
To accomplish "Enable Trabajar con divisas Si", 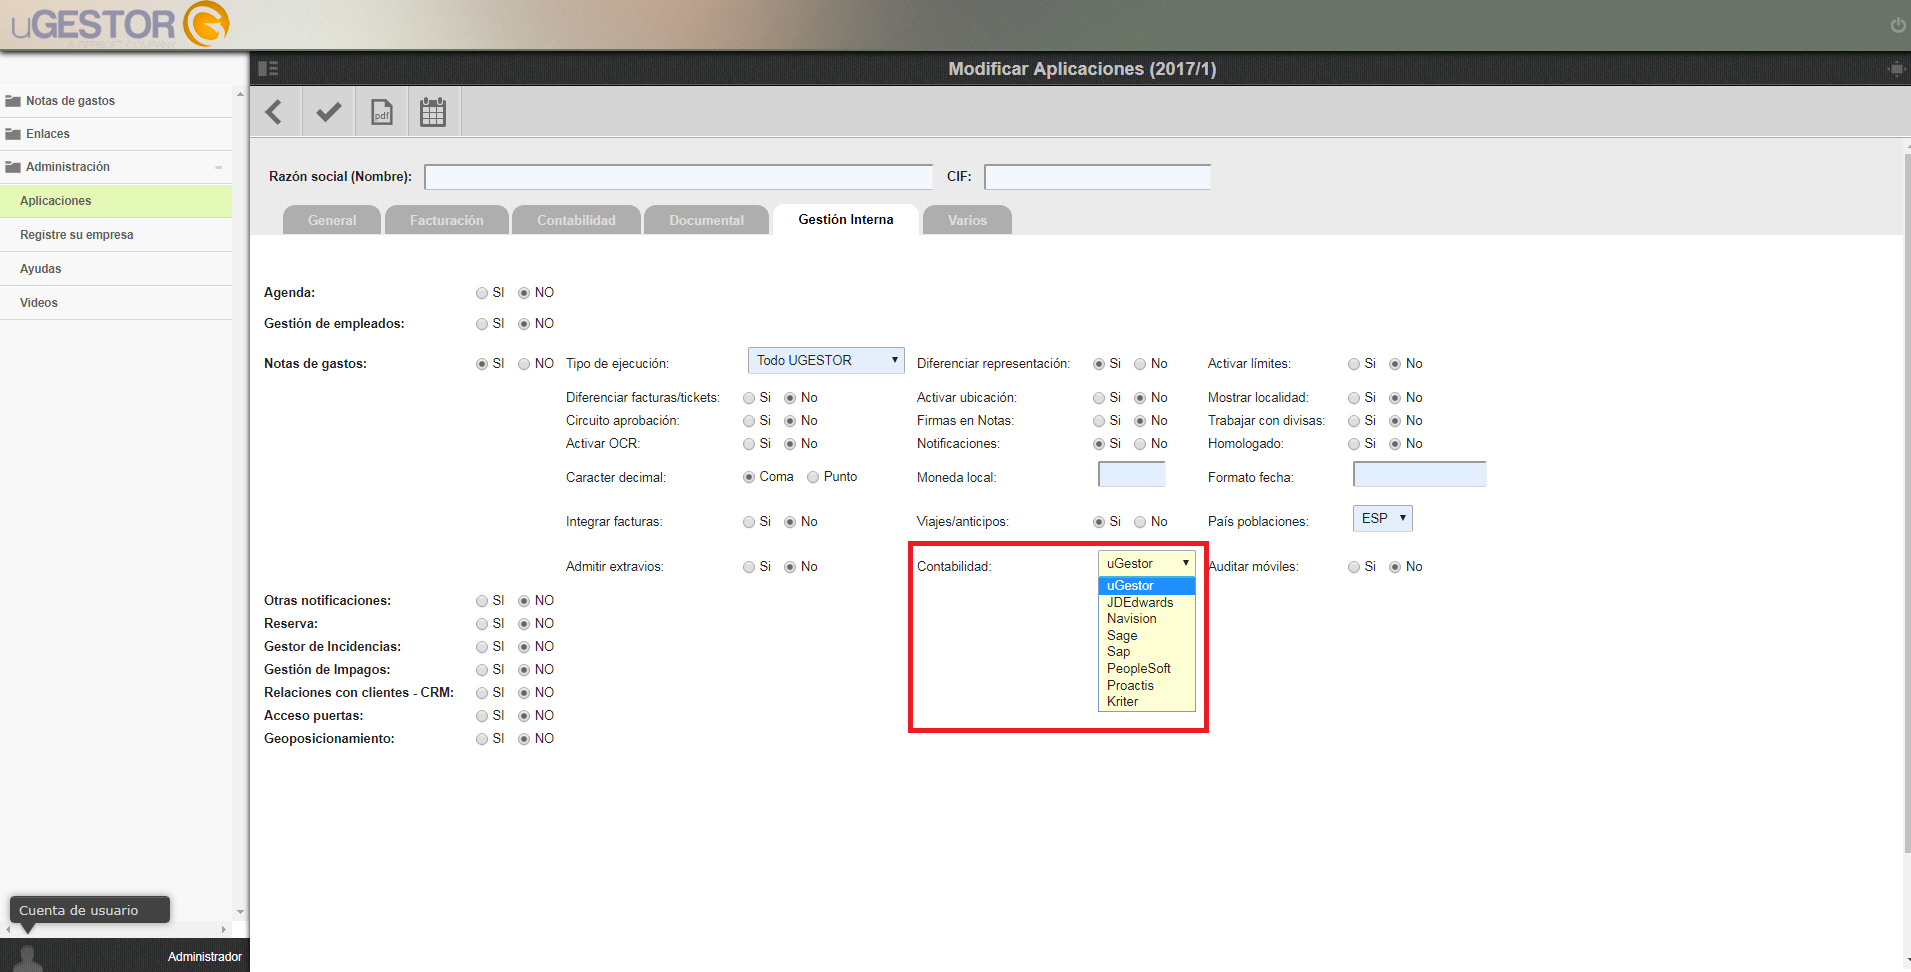I will tap(1354, 421).
